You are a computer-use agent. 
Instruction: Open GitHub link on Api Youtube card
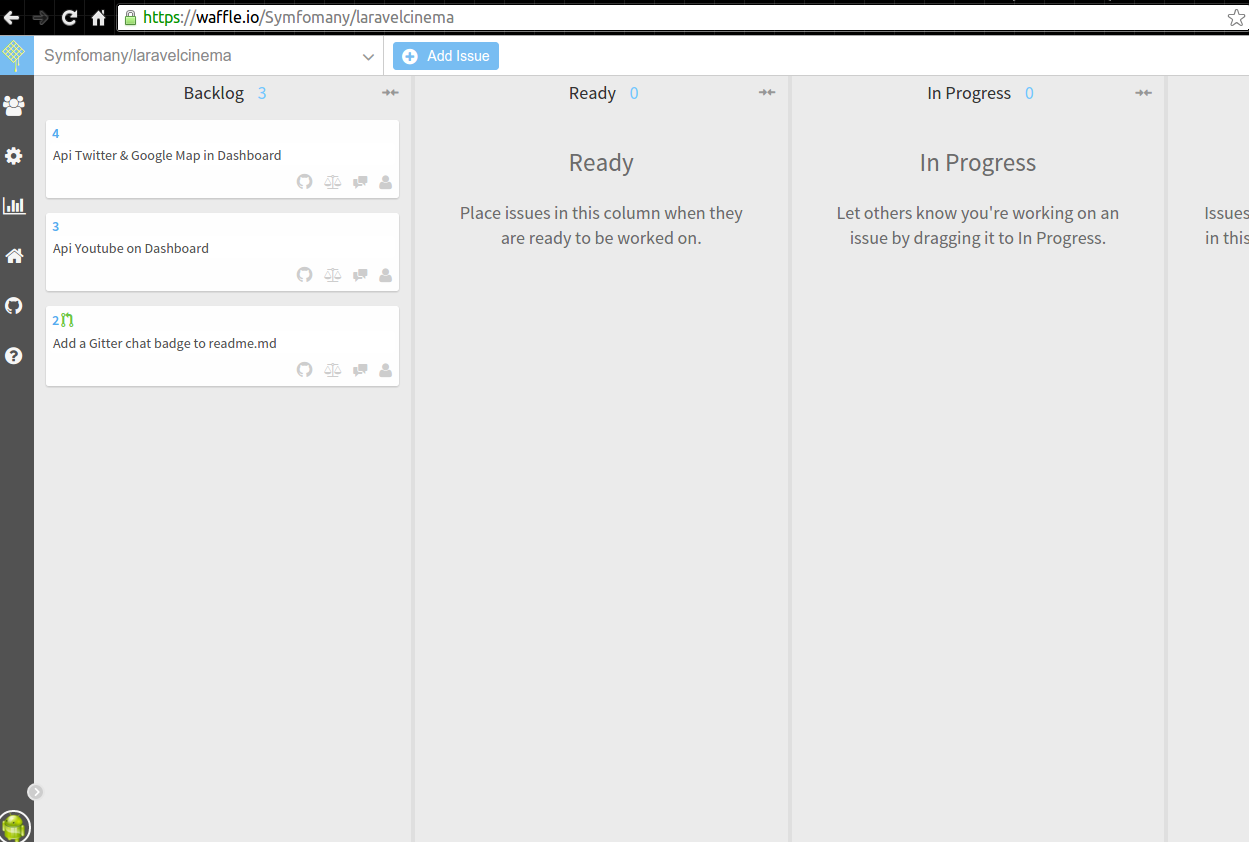[x=305, y=275]
